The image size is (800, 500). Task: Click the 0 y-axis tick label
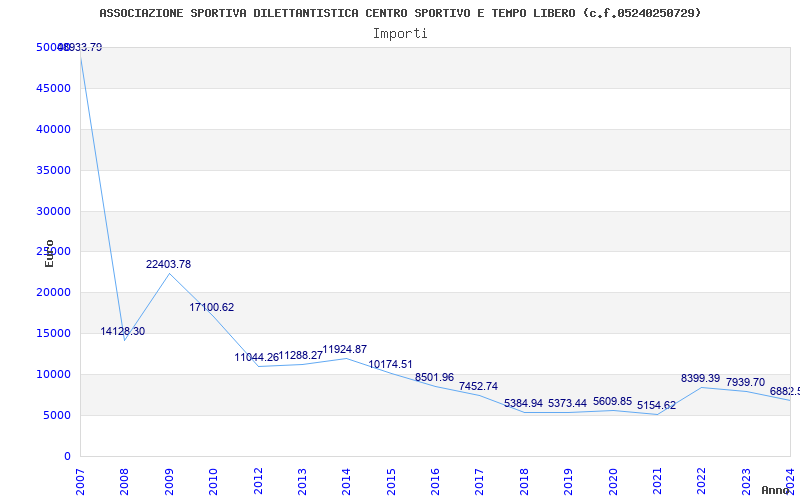(x=67, y=456)
